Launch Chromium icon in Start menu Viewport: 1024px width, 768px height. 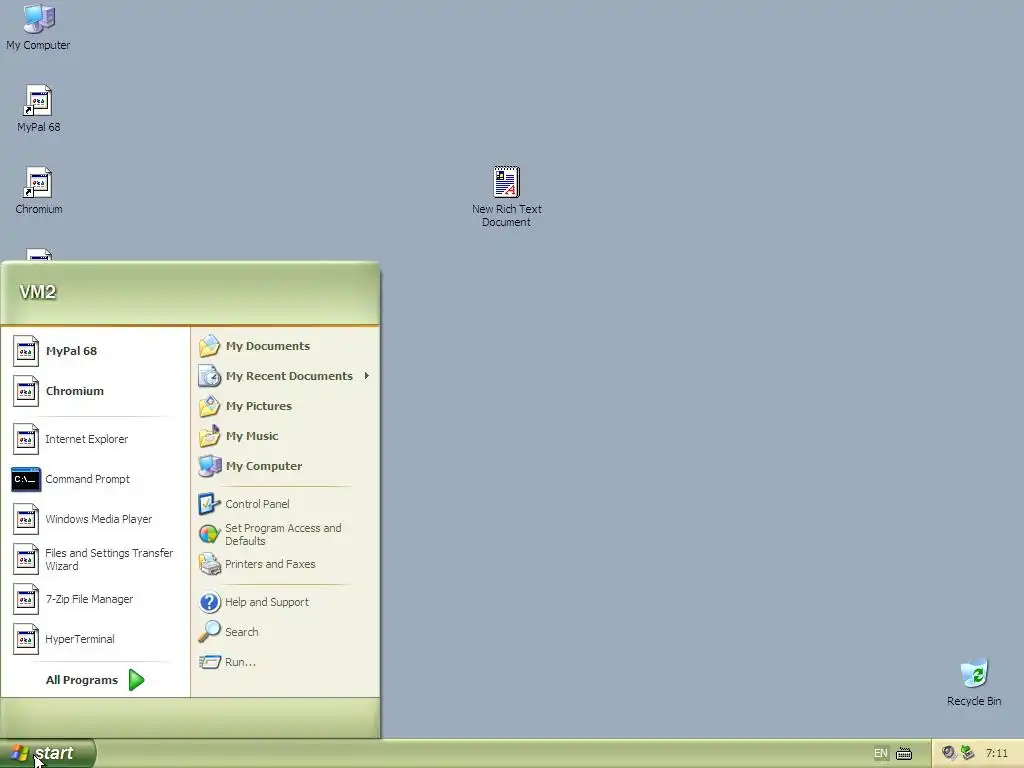[x=26, y=391]
